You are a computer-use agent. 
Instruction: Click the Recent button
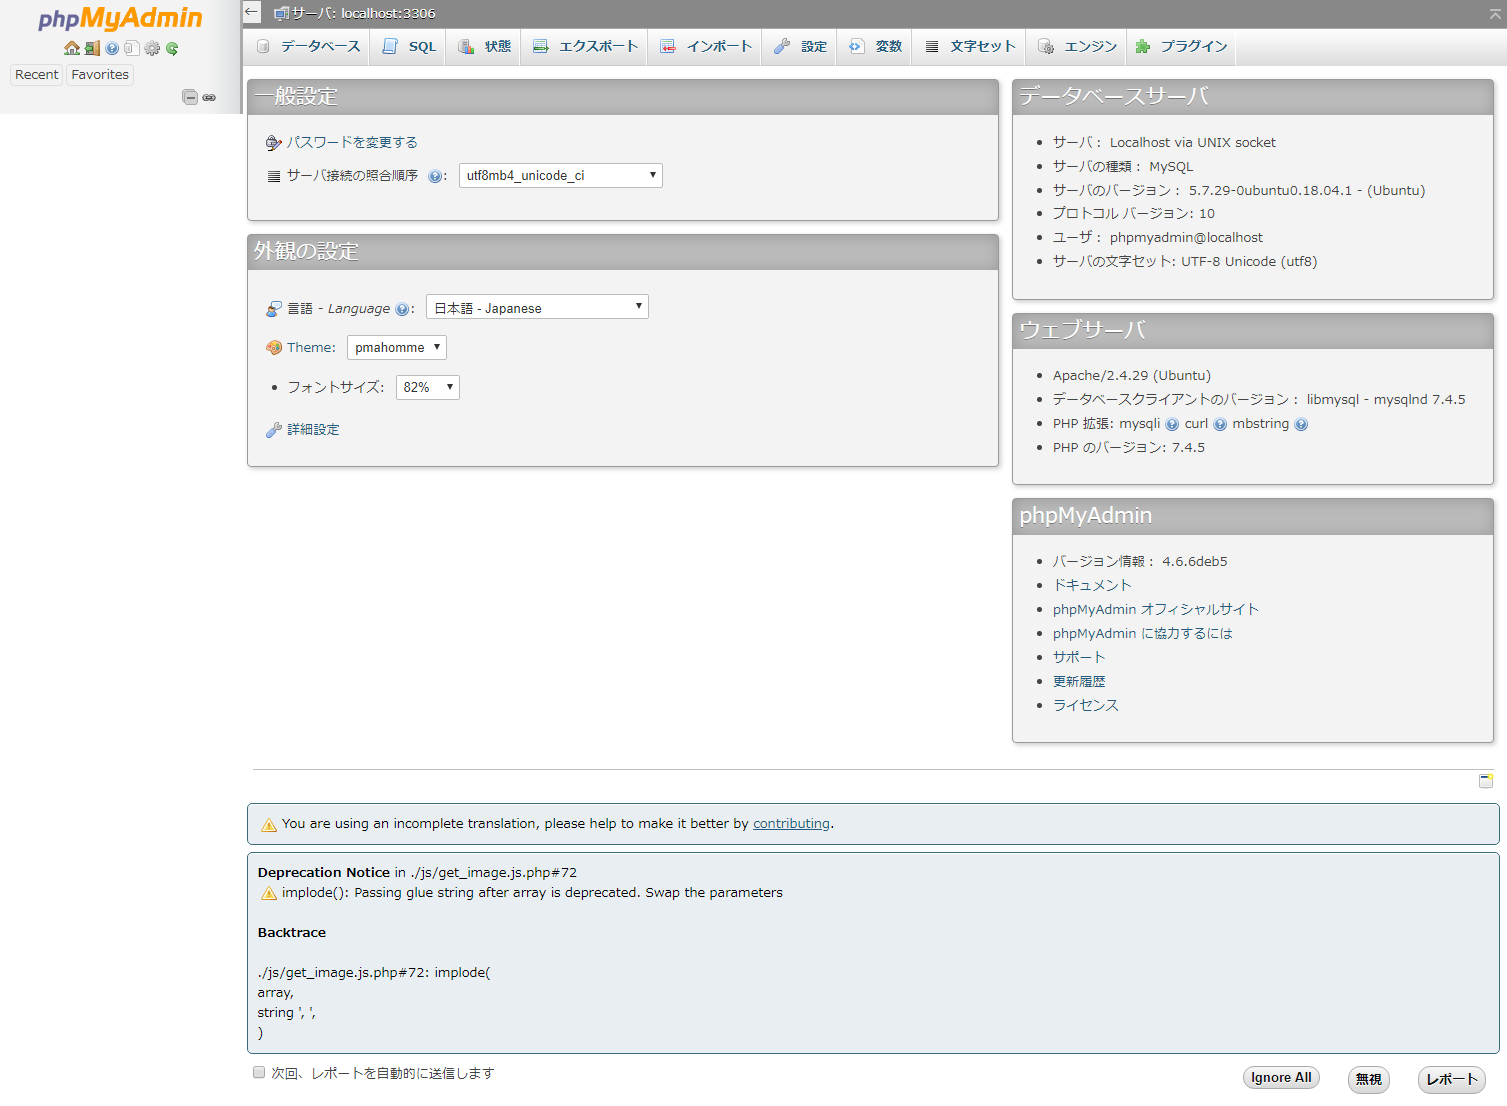click(37, 75)
